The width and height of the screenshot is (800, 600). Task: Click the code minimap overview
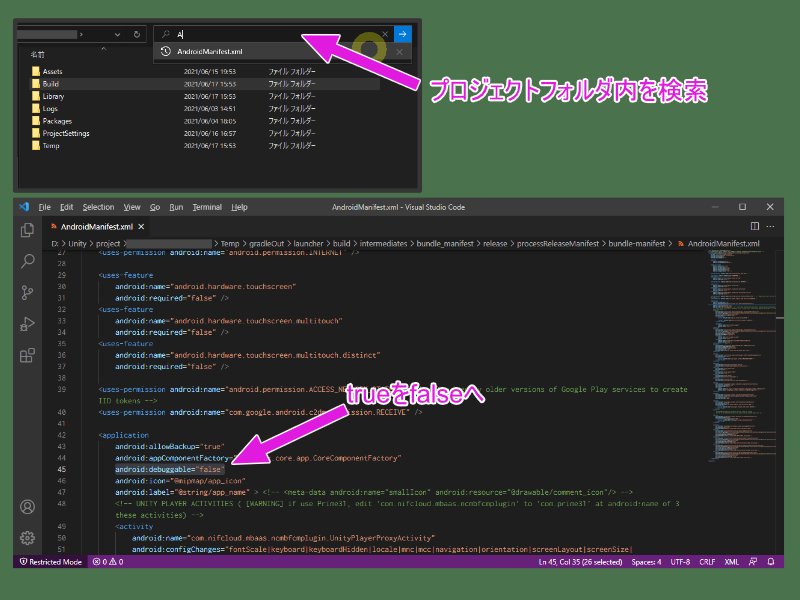point(742,357)
